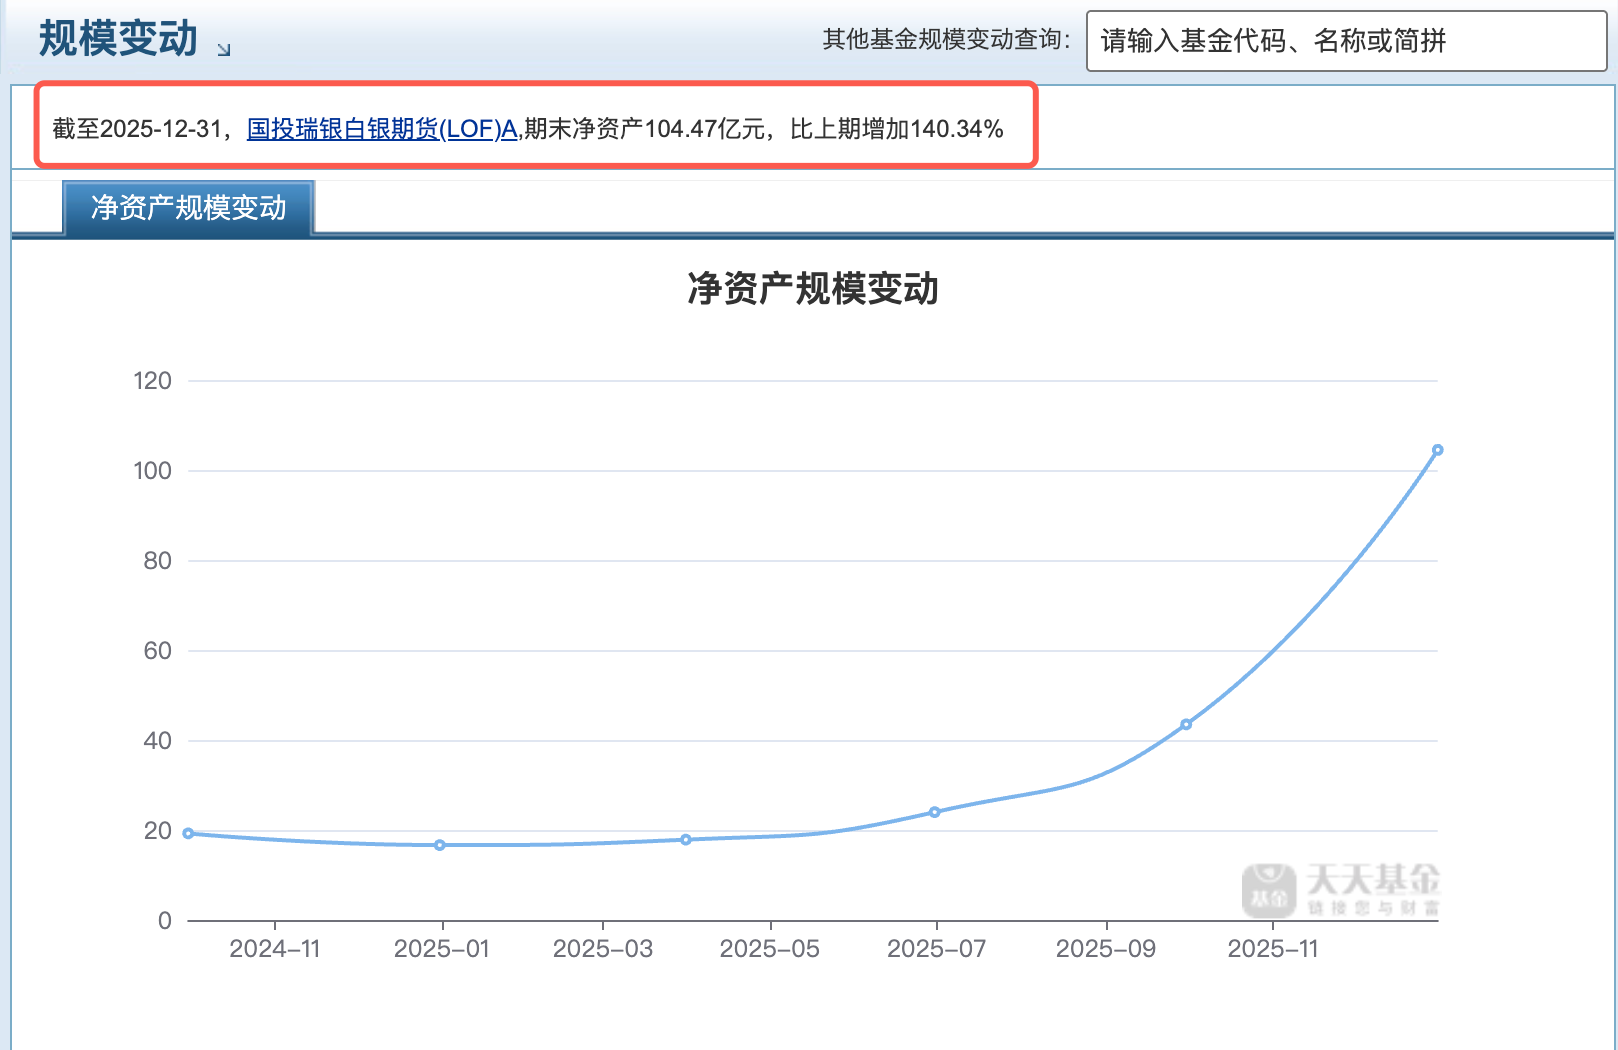Click the 2024-11 x-axis label

pos(275,949)
